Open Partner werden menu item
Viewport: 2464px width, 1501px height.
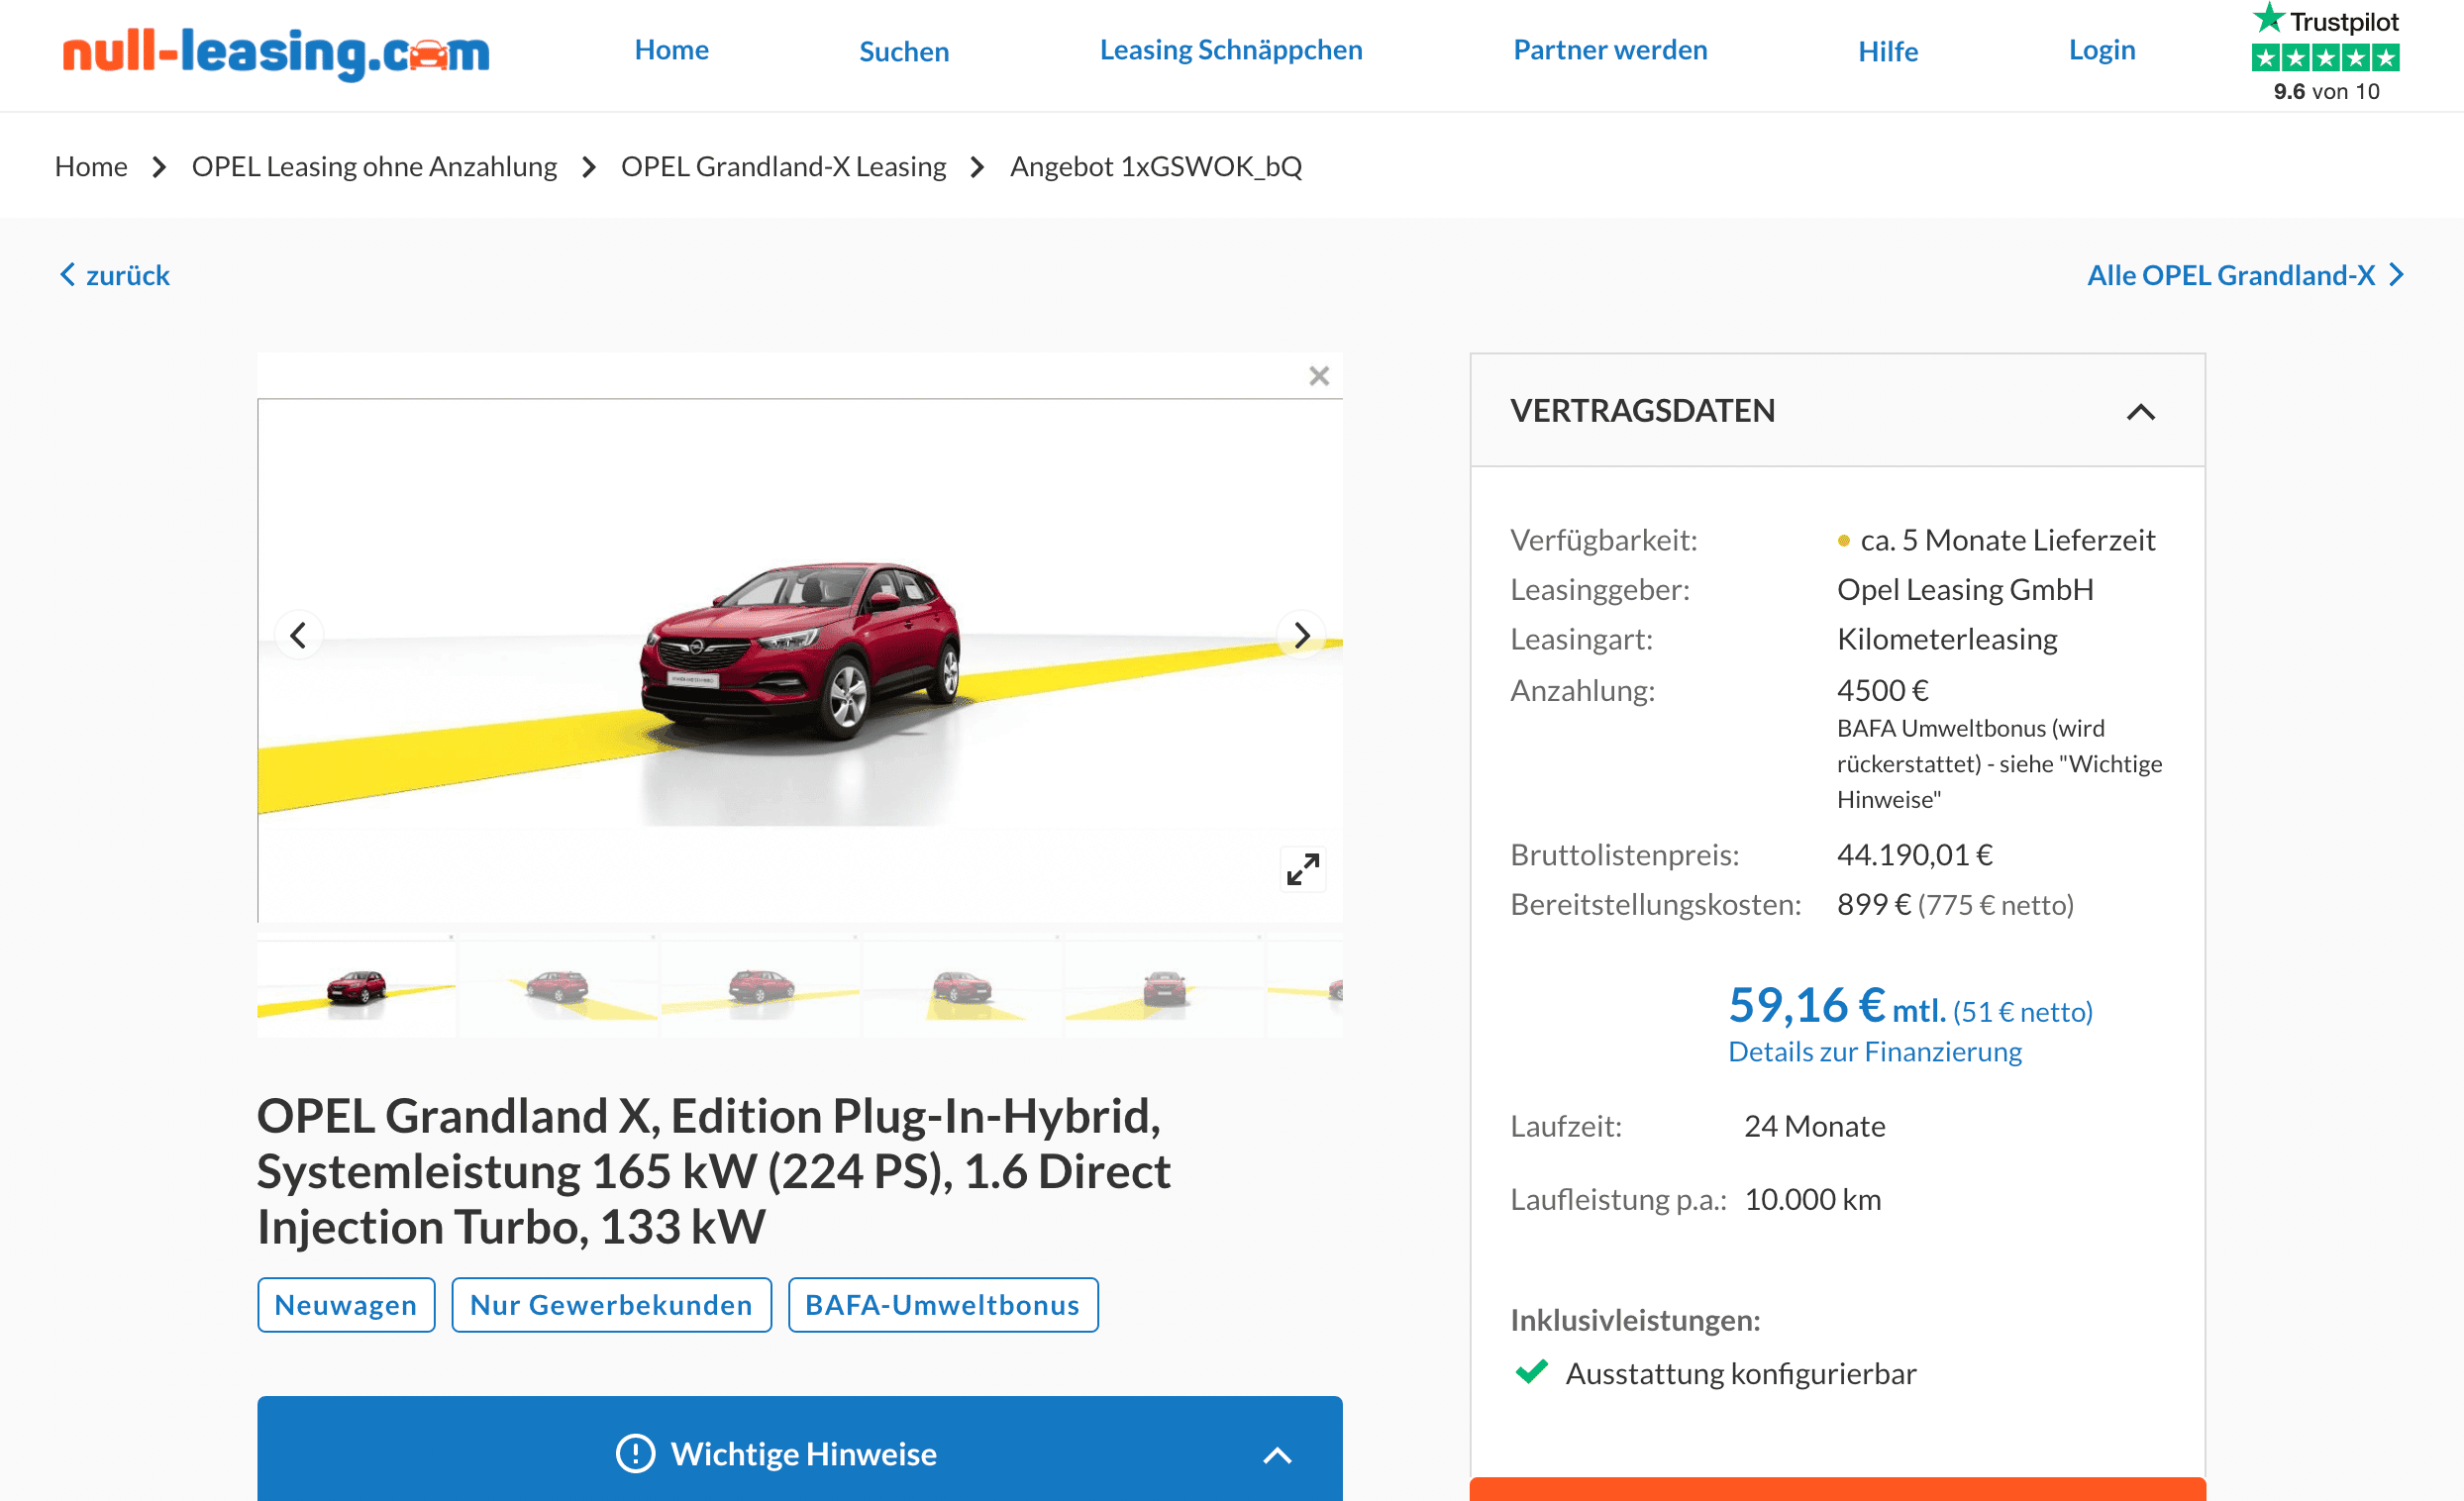point(1610,50)
